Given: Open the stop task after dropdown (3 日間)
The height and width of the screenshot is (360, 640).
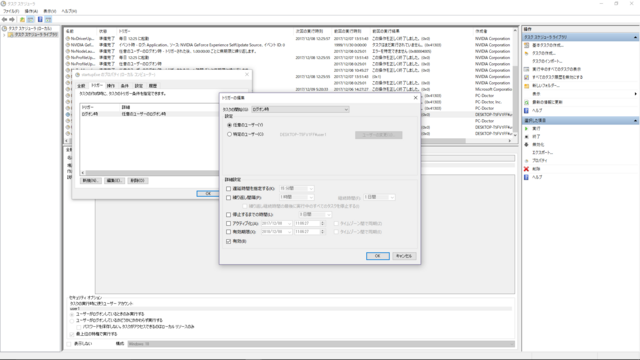Looking at the screenshot, I should pos(315,215).
